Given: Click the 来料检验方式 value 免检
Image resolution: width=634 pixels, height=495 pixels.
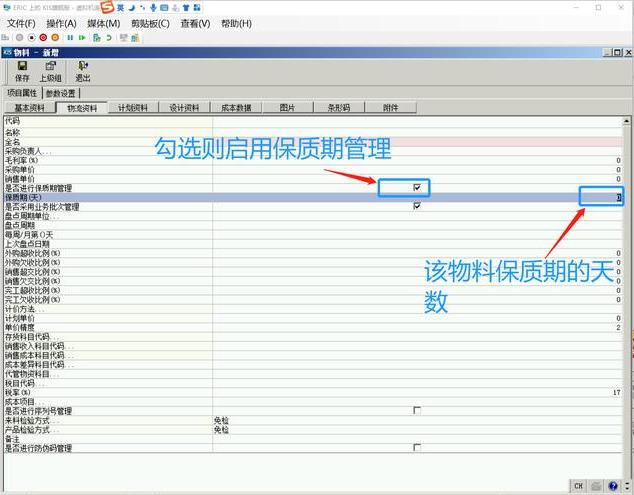Looking at the screenshot, I should click(222, 420).
